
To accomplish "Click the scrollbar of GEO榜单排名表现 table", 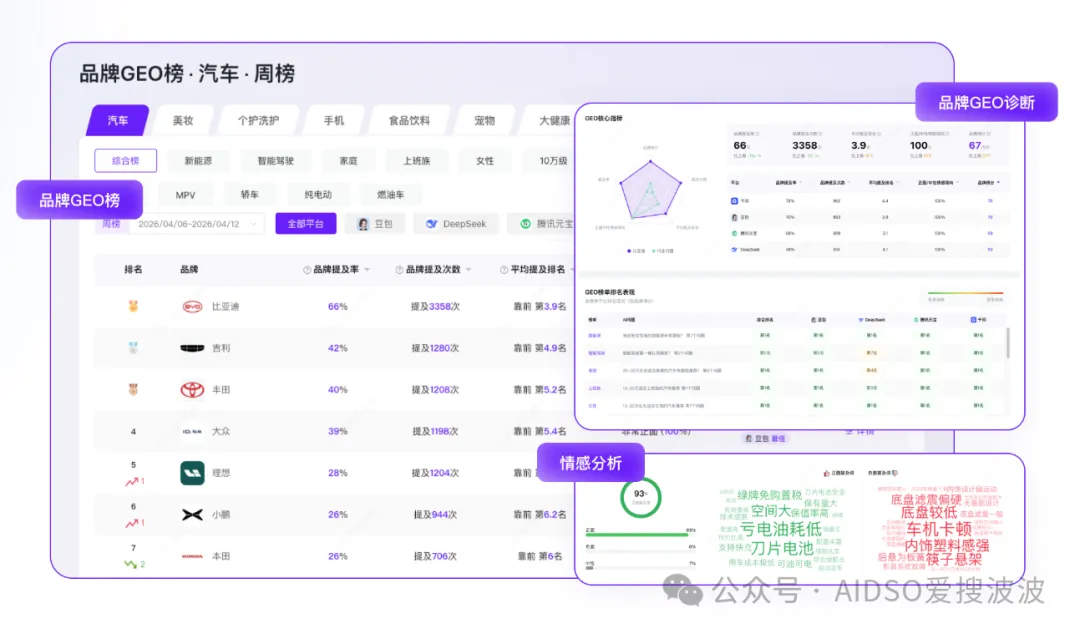I will coord(1008,342).
